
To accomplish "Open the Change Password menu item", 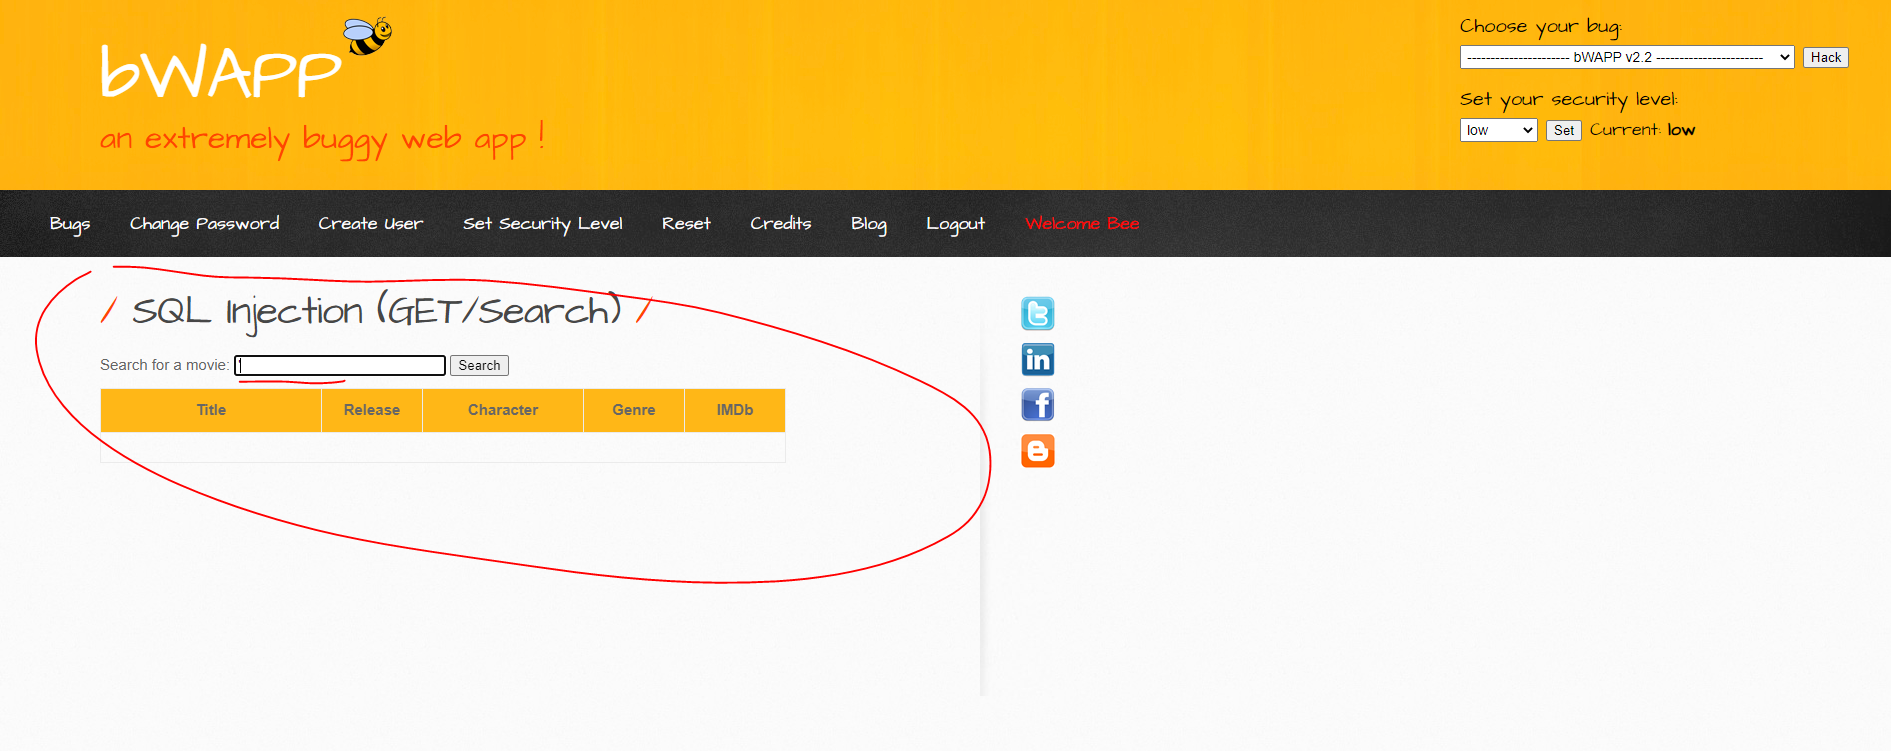I will click(x=204, y=224).
